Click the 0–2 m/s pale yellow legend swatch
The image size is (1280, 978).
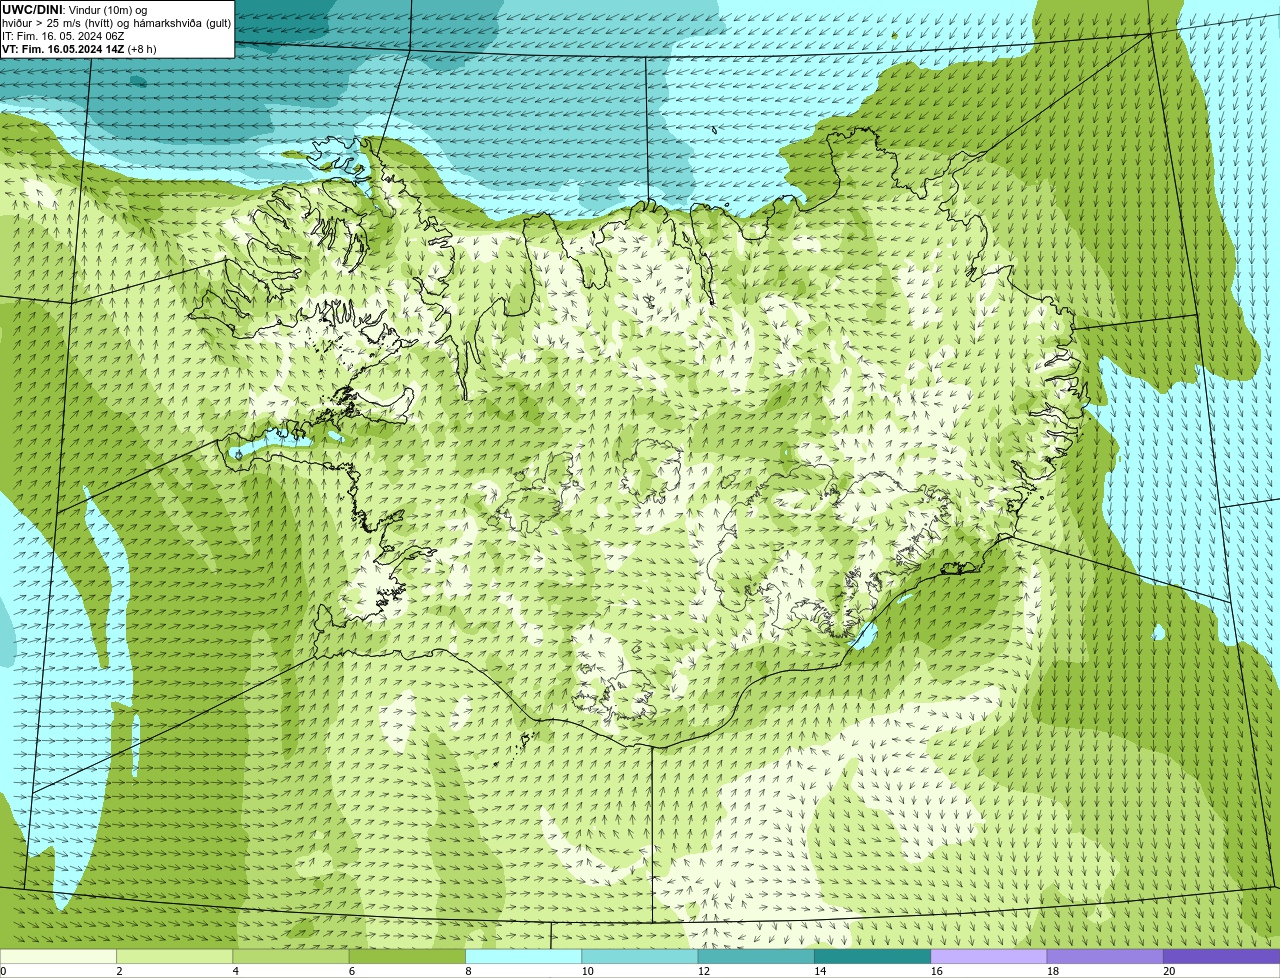pos(58,956)
